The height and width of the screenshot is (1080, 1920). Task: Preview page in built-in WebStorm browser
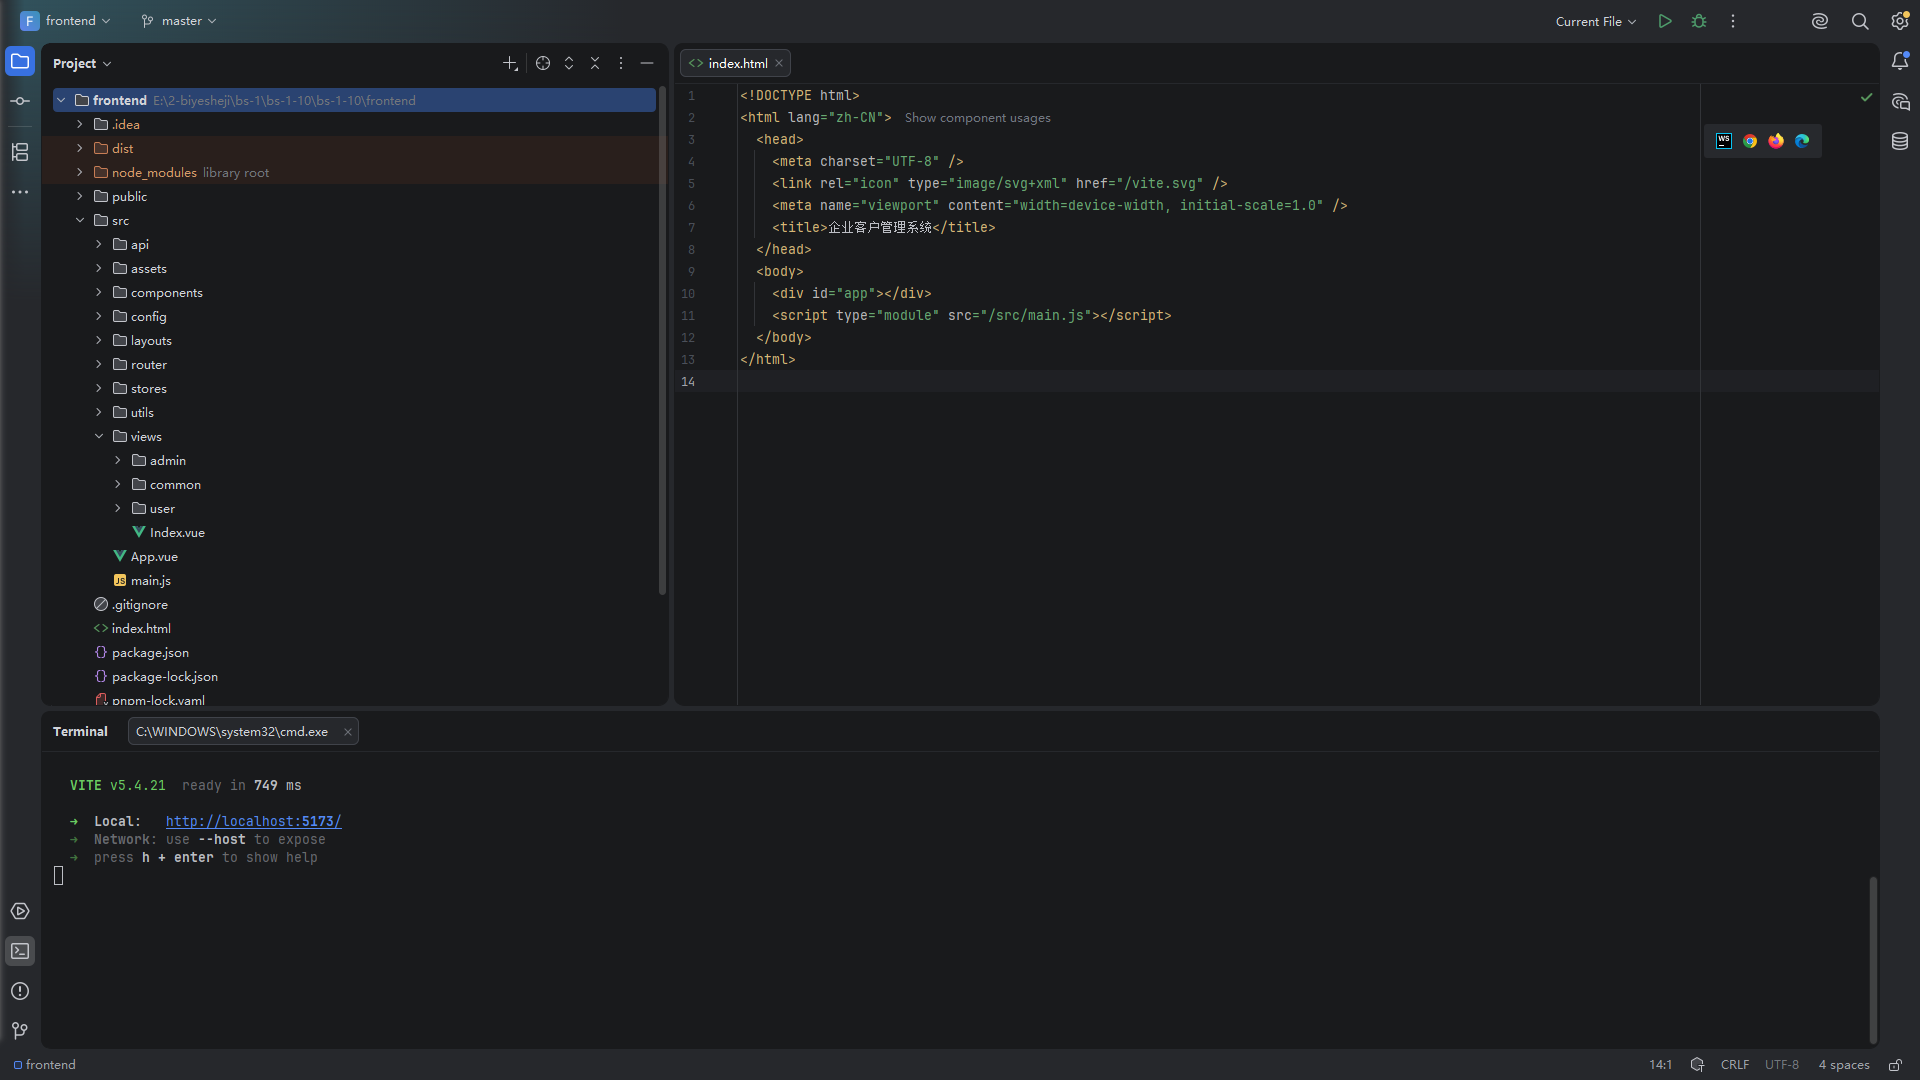[1724, 141]
